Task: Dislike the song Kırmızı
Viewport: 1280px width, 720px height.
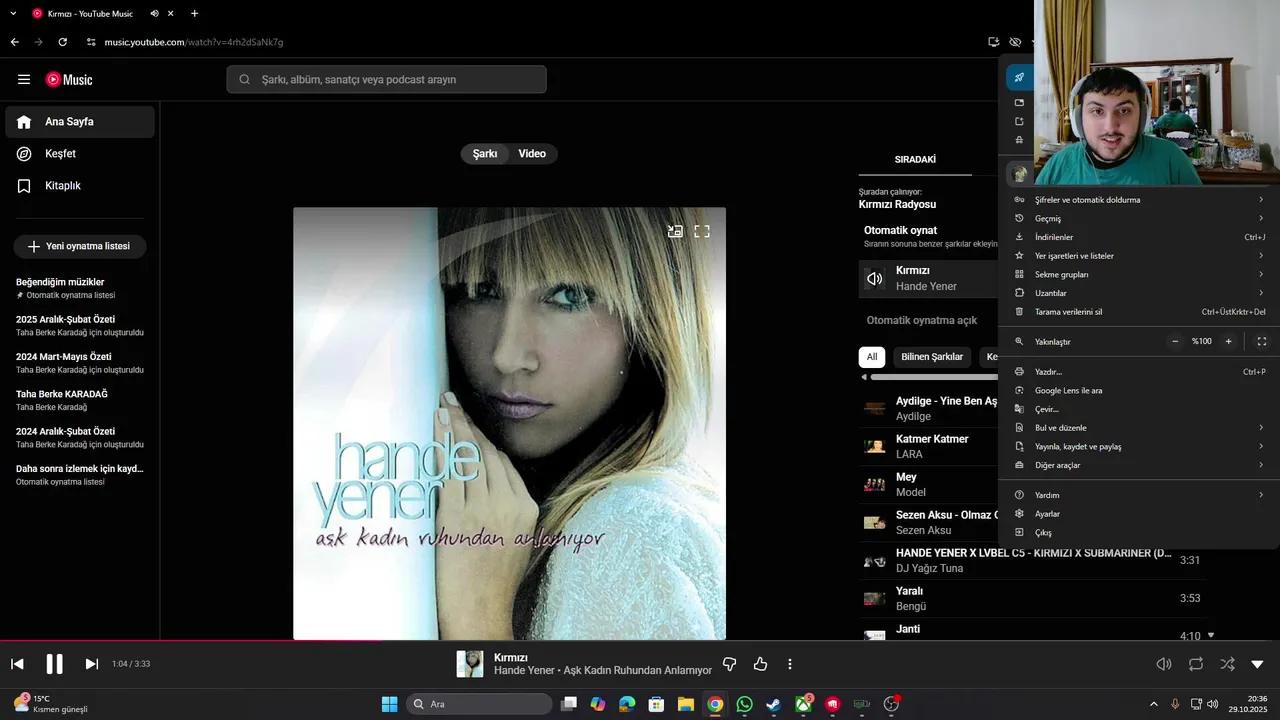Action: pyautogui.click(x=730, y=664)
